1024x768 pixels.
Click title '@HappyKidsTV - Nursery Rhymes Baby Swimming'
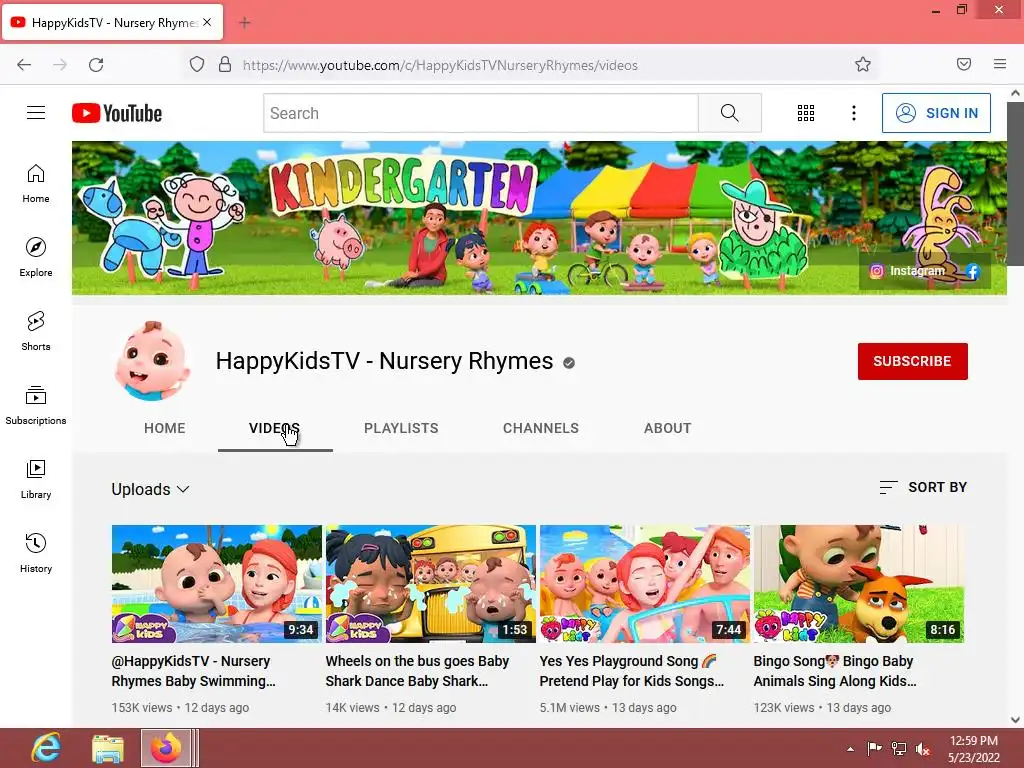click(193, 671)
